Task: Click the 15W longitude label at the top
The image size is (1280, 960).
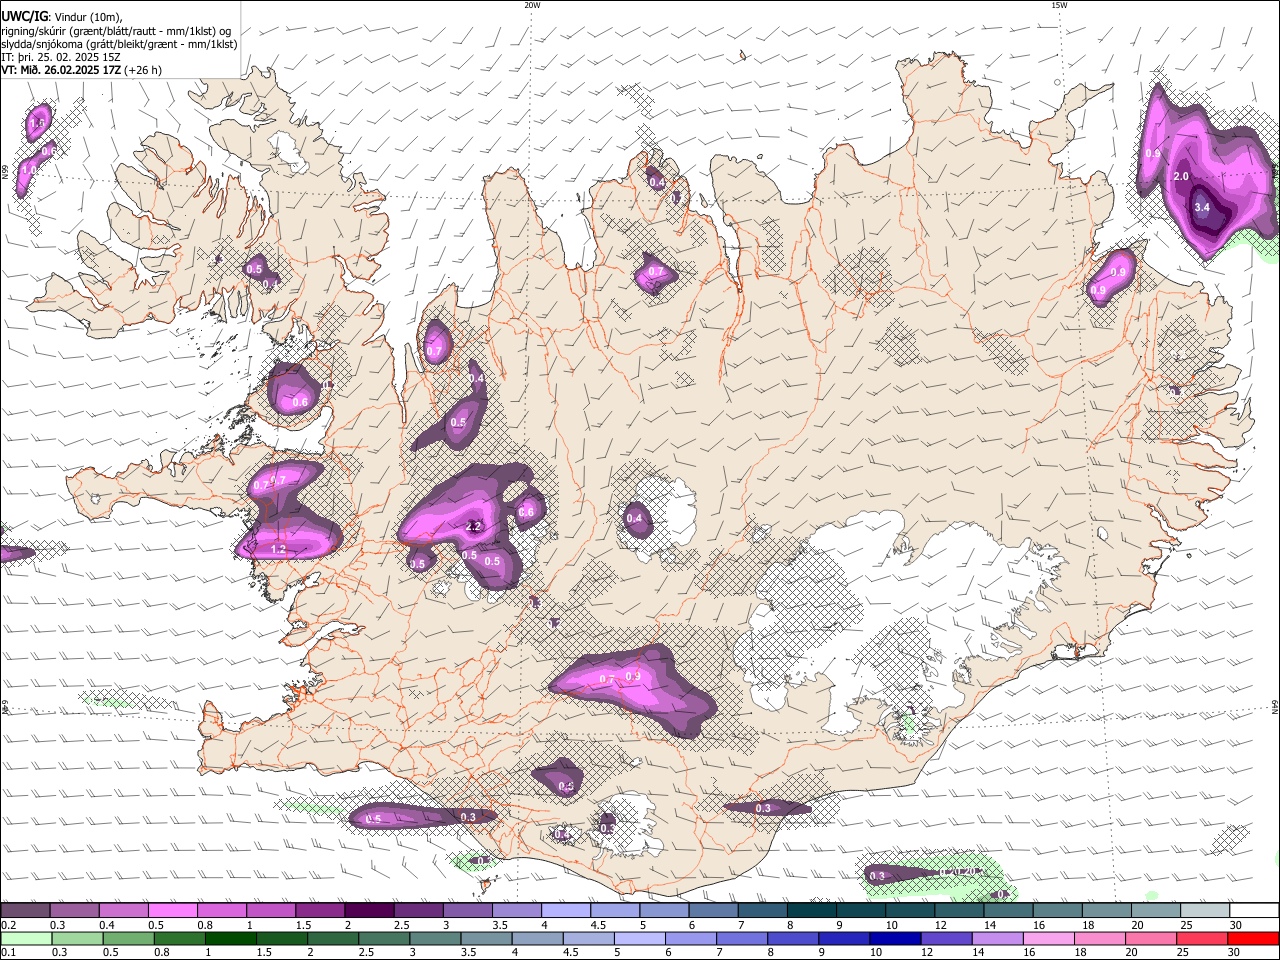Action: tap(1059, 5)
